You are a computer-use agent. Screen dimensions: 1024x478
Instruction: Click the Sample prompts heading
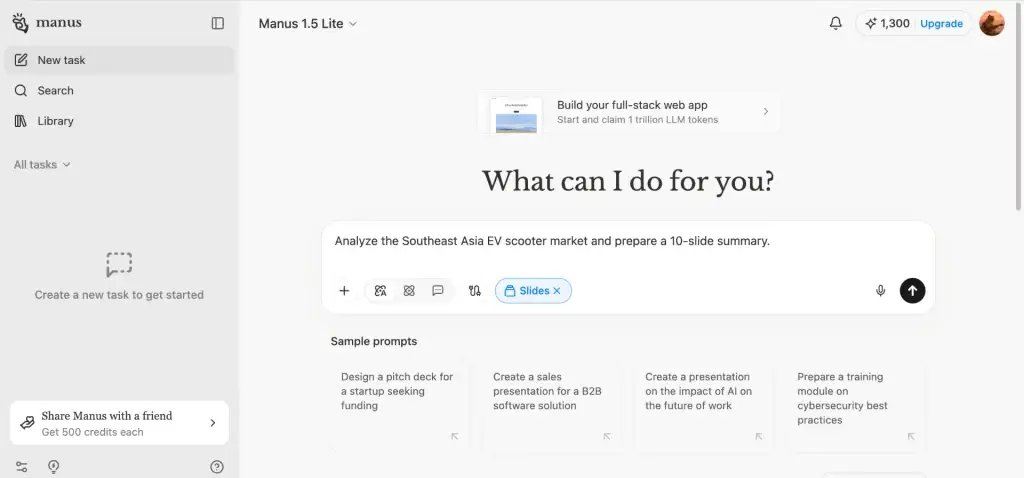(374, 342)
